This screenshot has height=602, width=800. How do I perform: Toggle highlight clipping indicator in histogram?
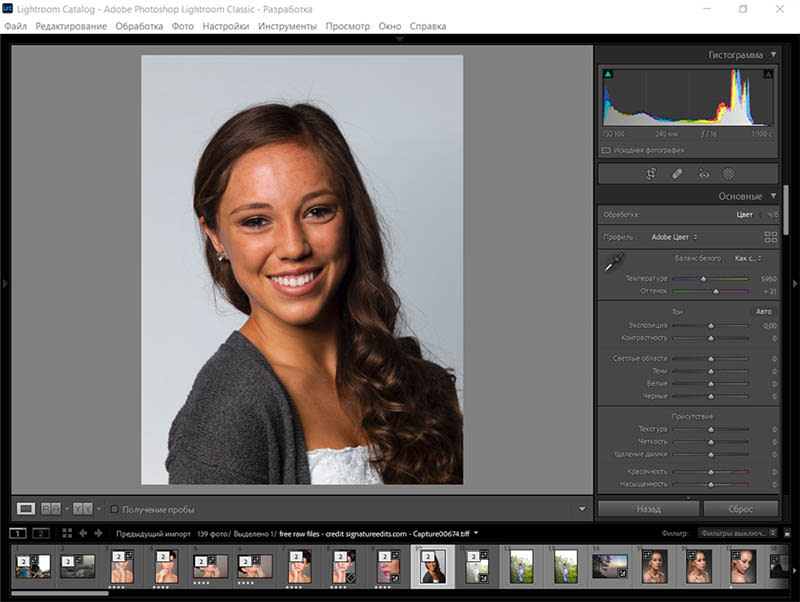click(768, 74)
